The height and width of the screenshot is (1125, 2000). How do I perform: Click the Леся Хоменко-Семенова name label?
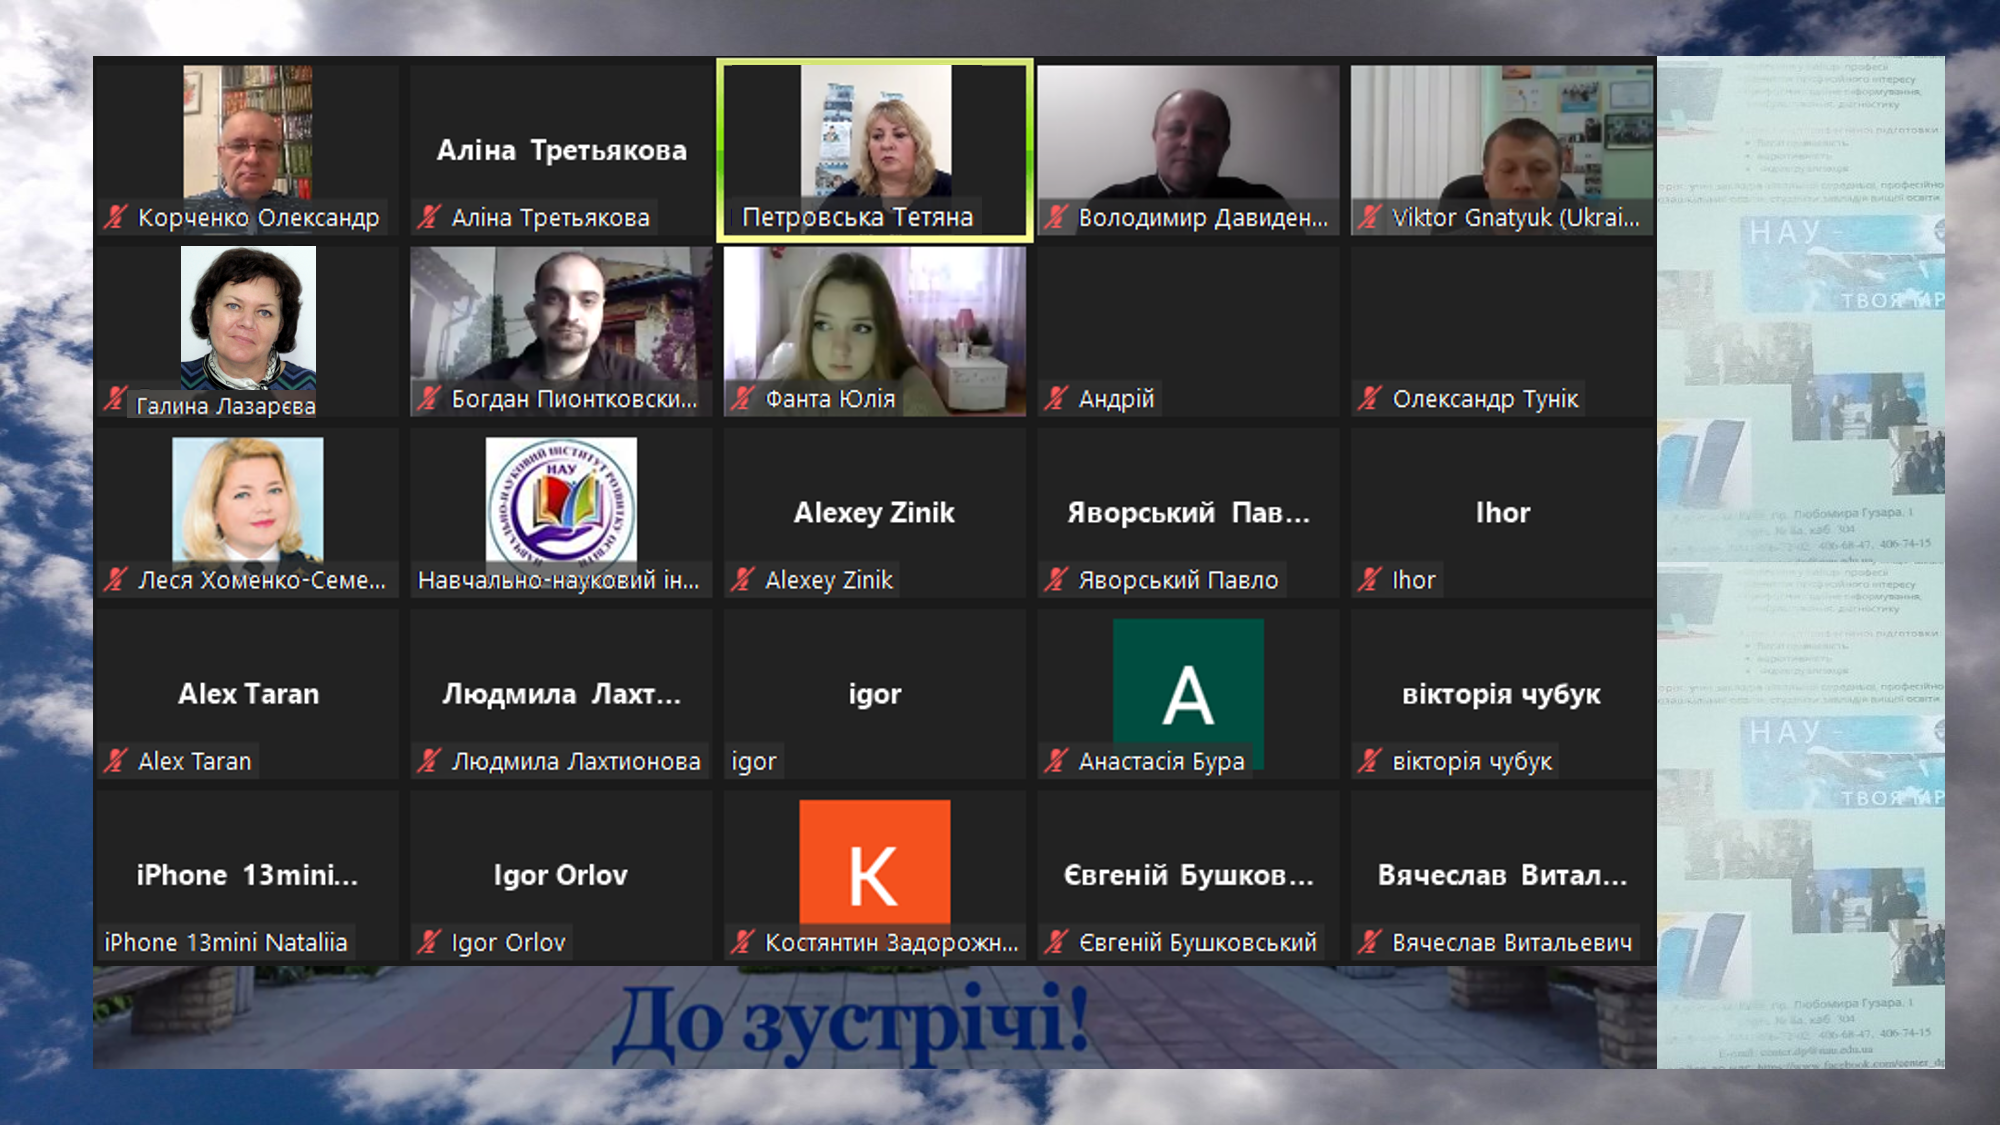pos(261,580)
